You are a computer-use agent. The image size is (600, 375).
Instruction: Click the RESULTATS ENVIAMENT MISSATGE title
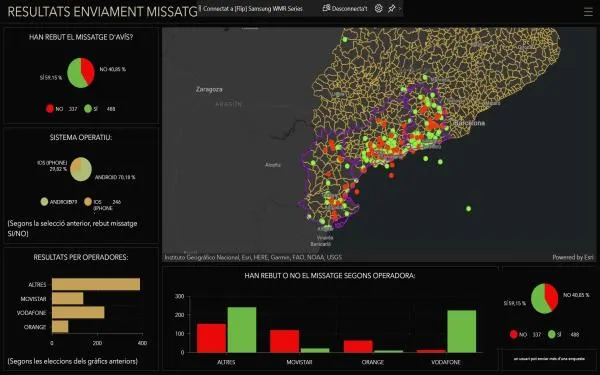coord(103,12)
